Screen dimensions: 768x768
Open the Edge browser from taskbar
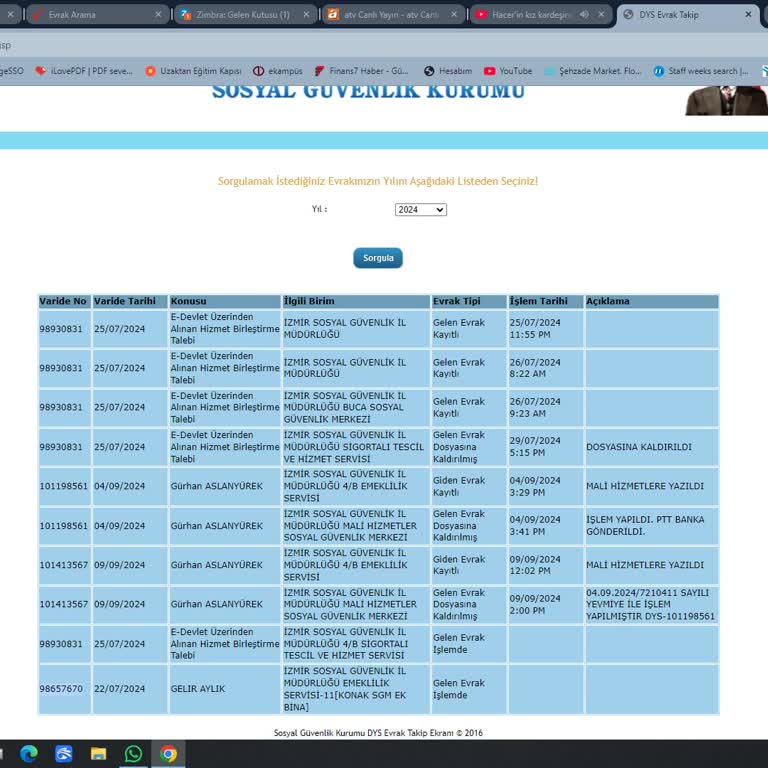tap(29, 753)
